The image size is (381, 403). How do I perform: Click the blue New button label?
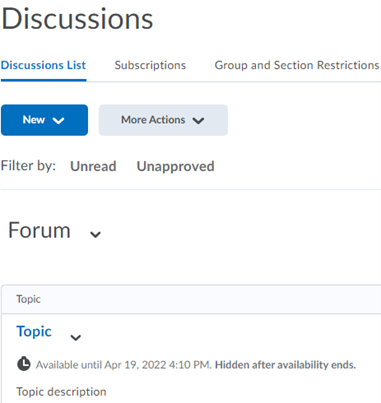click(34, 120)
